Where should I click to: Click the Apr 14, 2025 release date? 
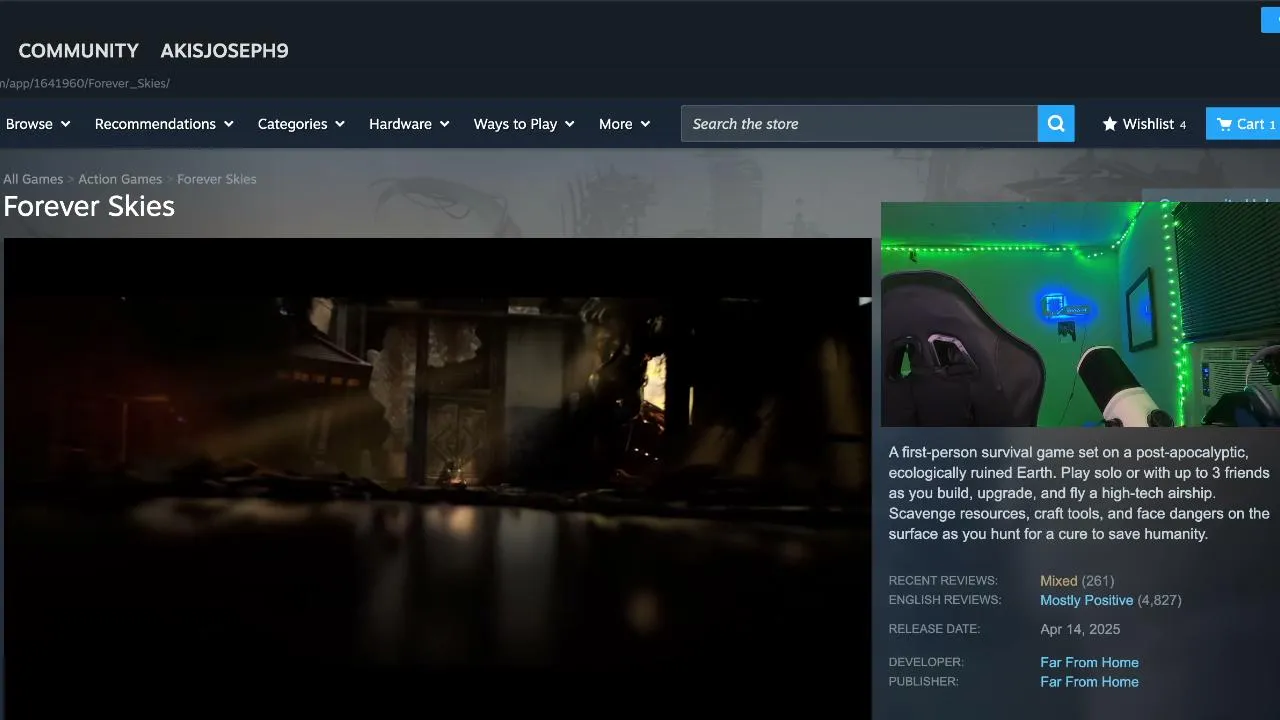1080,630
